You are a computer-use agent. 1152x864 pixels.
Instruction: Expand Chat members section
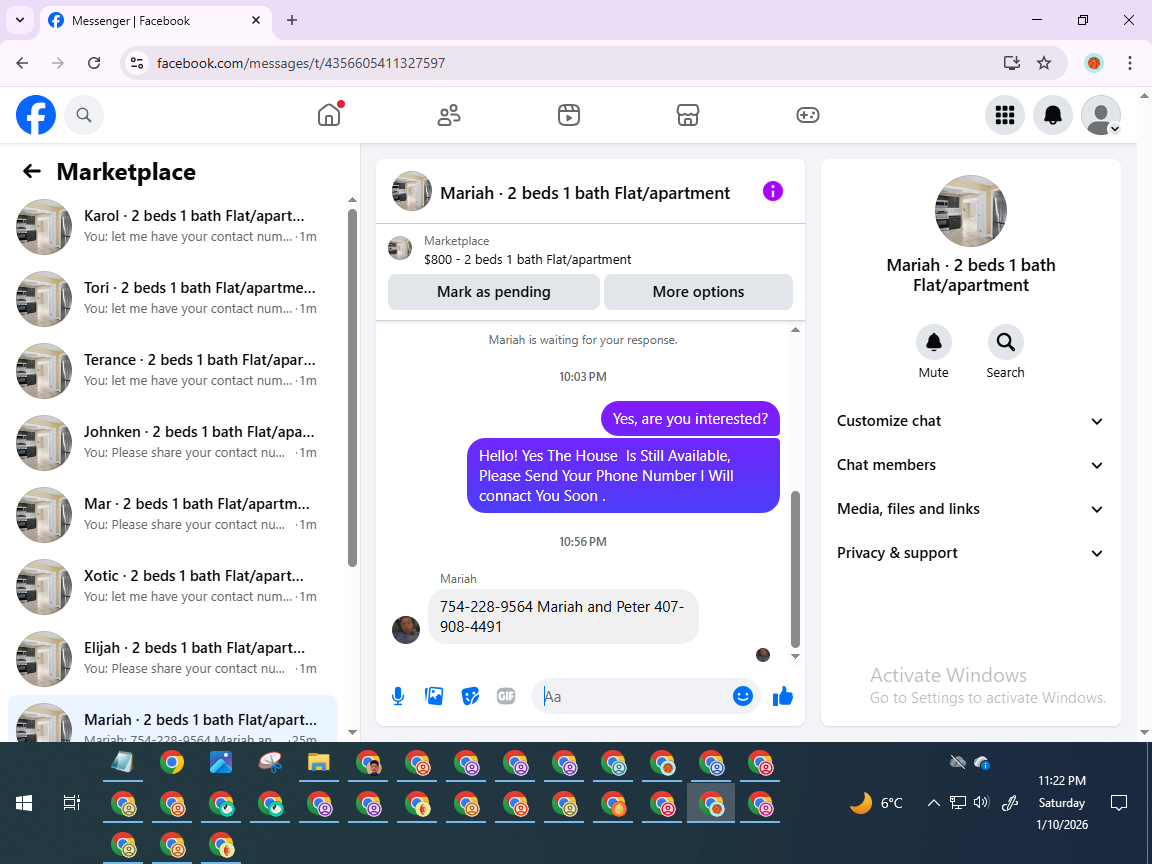[x=971, y=465]
